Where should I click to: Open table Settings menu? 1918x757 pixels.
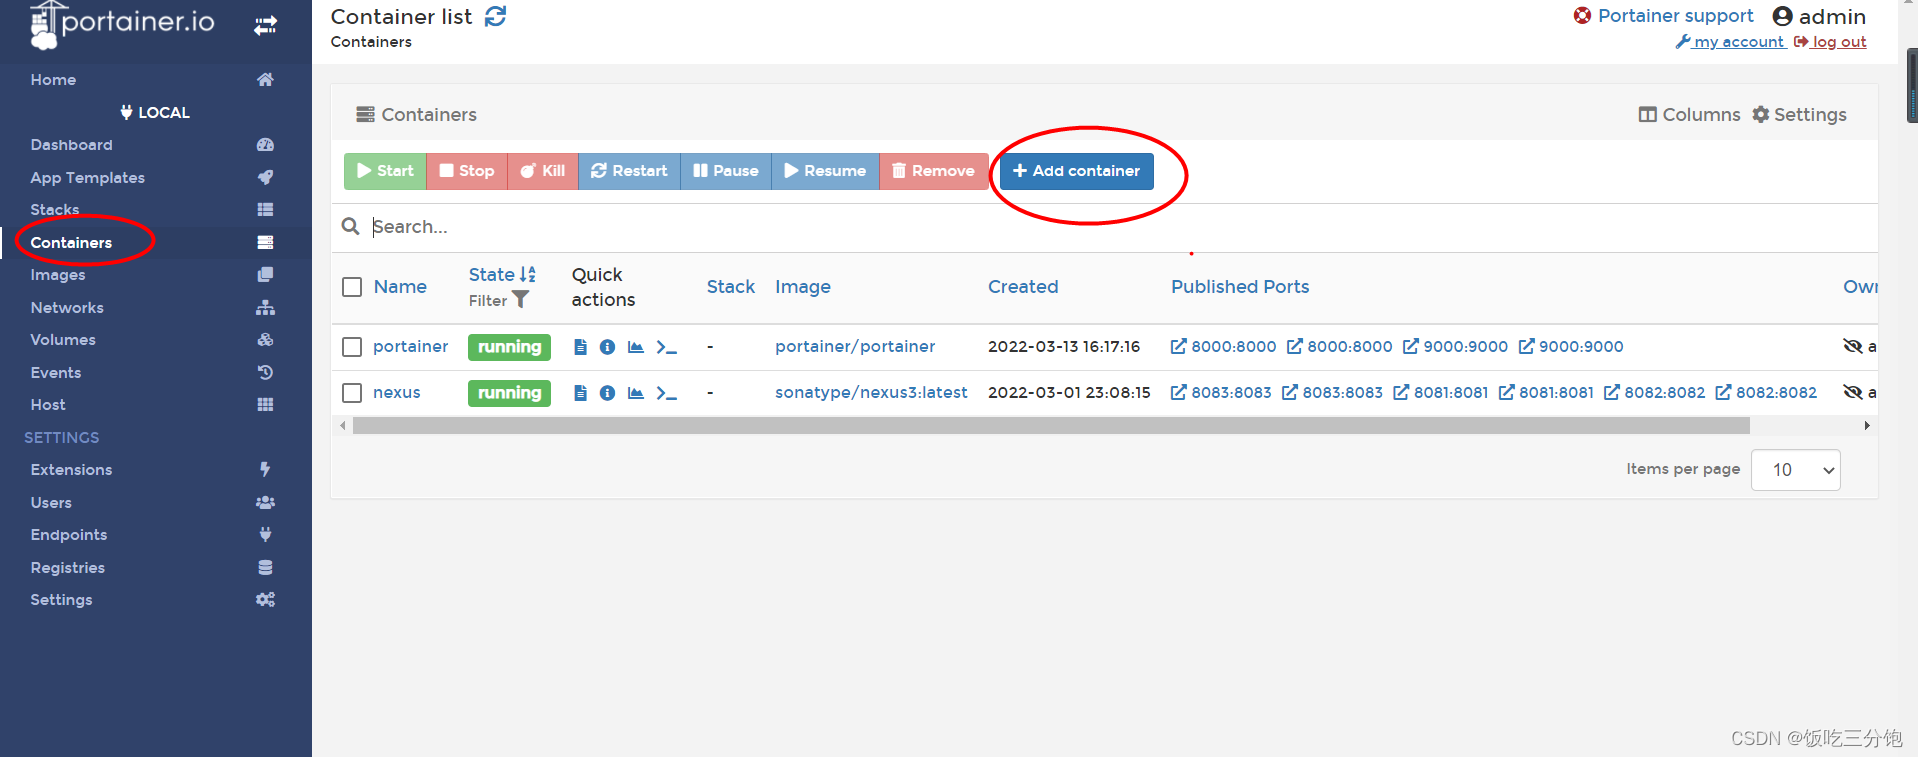tap(1799, 115)
